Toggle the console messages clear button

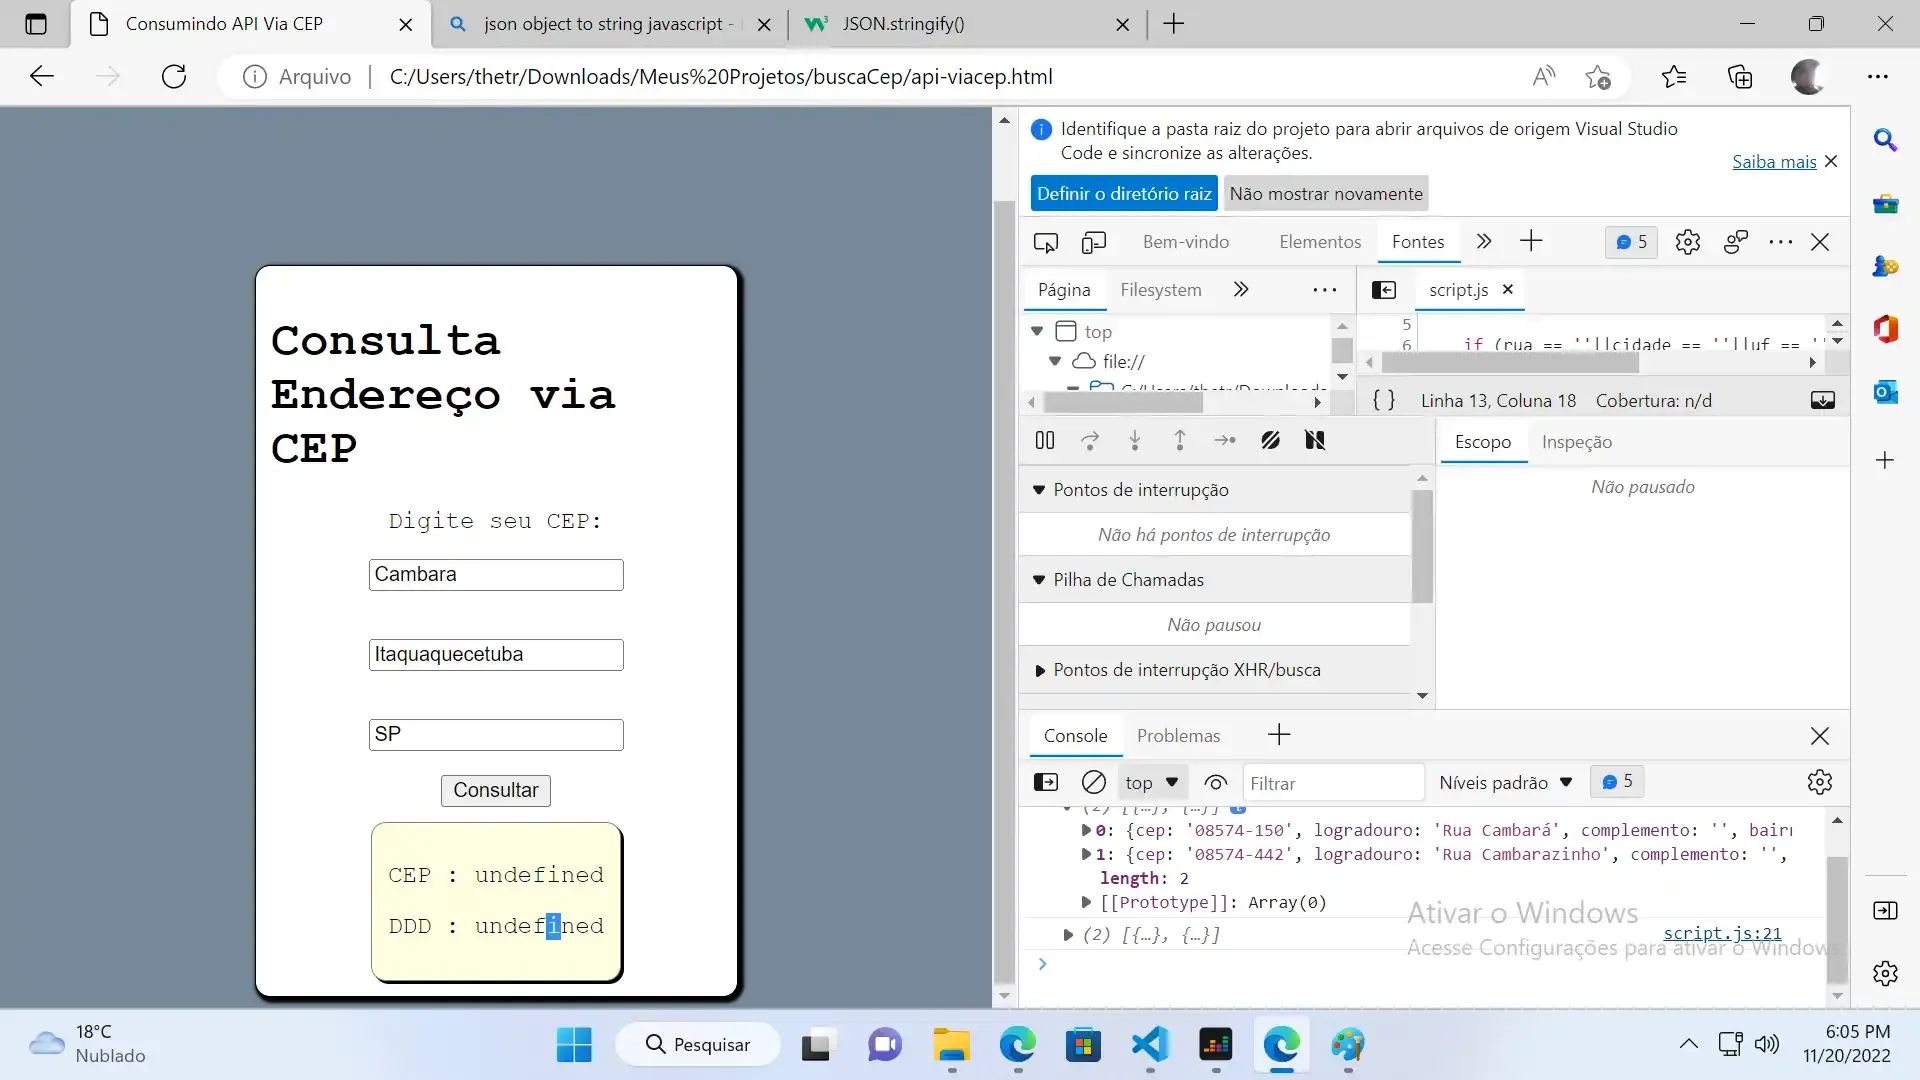(x=1093, y=782)
